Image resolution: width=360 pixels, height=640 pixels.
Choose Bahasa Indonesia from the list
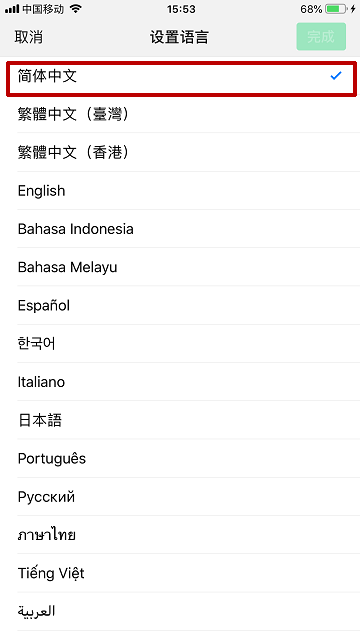[180, 229]
